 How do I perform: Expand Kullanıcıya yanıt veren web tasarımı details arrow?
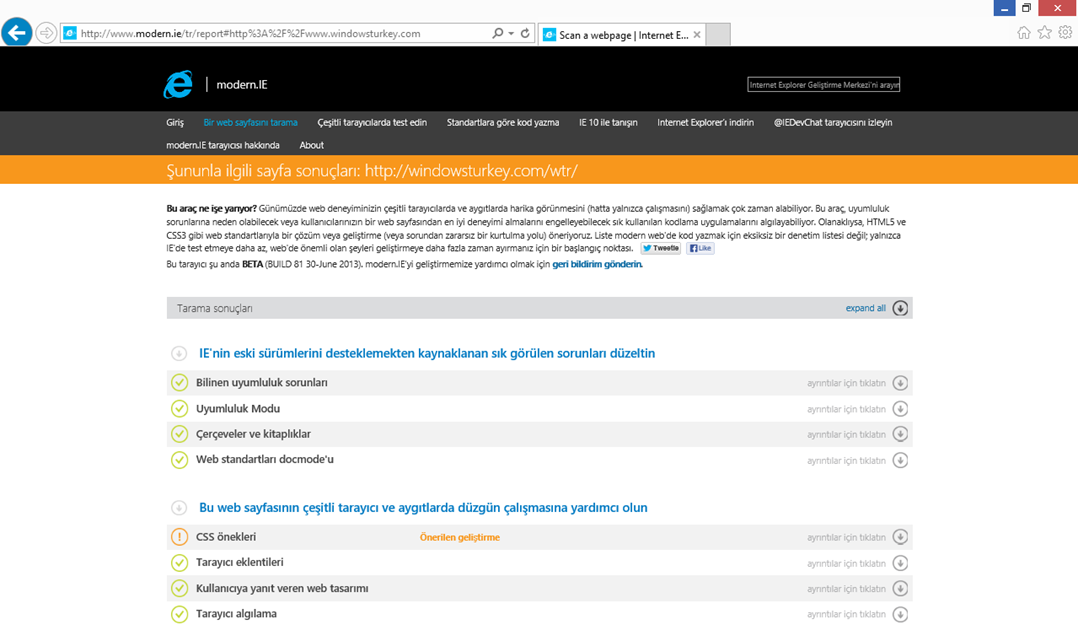900,588
